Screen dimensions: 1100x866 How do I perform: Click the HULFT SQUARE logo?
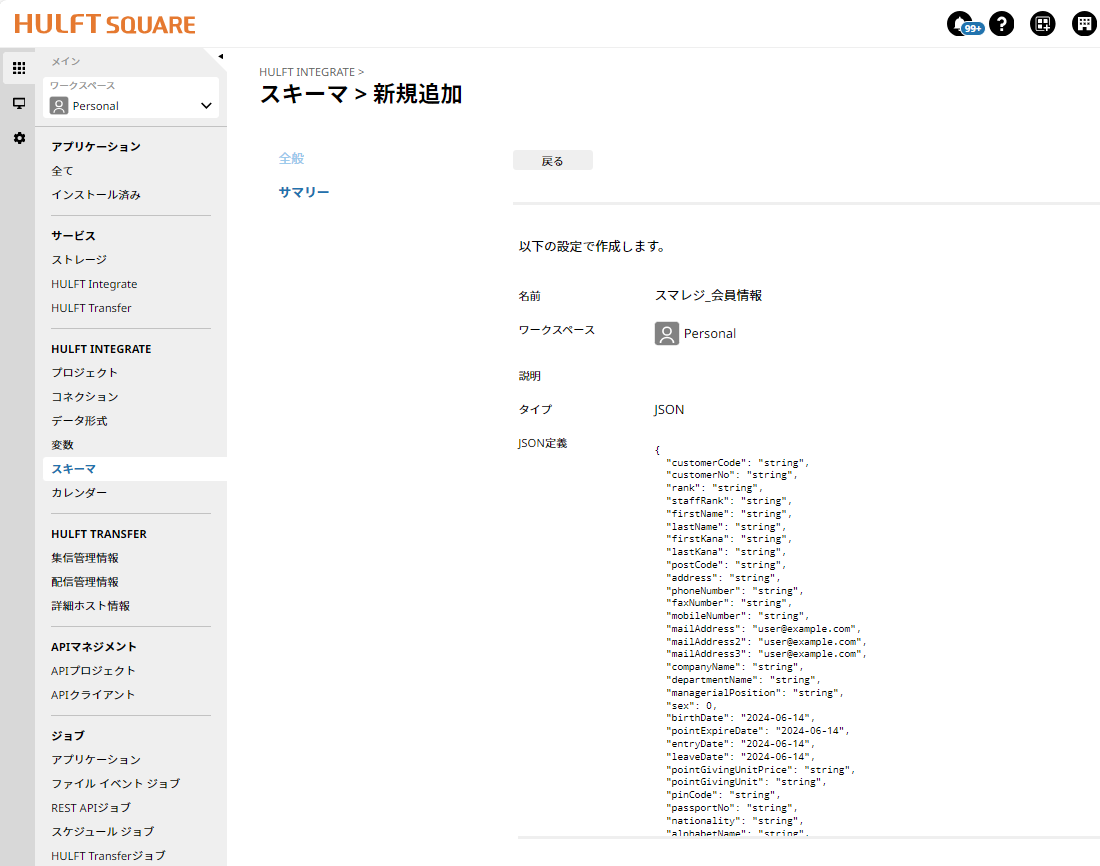coord(105,24)
